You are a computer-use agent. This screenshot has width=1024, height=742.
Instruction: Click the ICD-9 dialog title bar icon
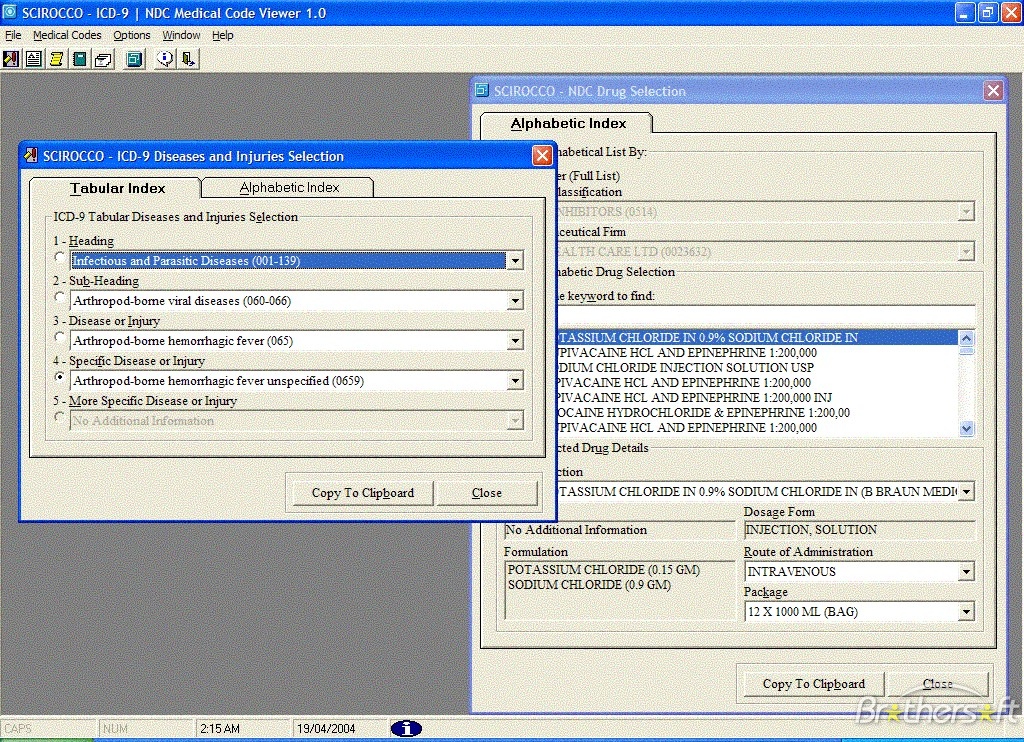click(x=31, y=155)
